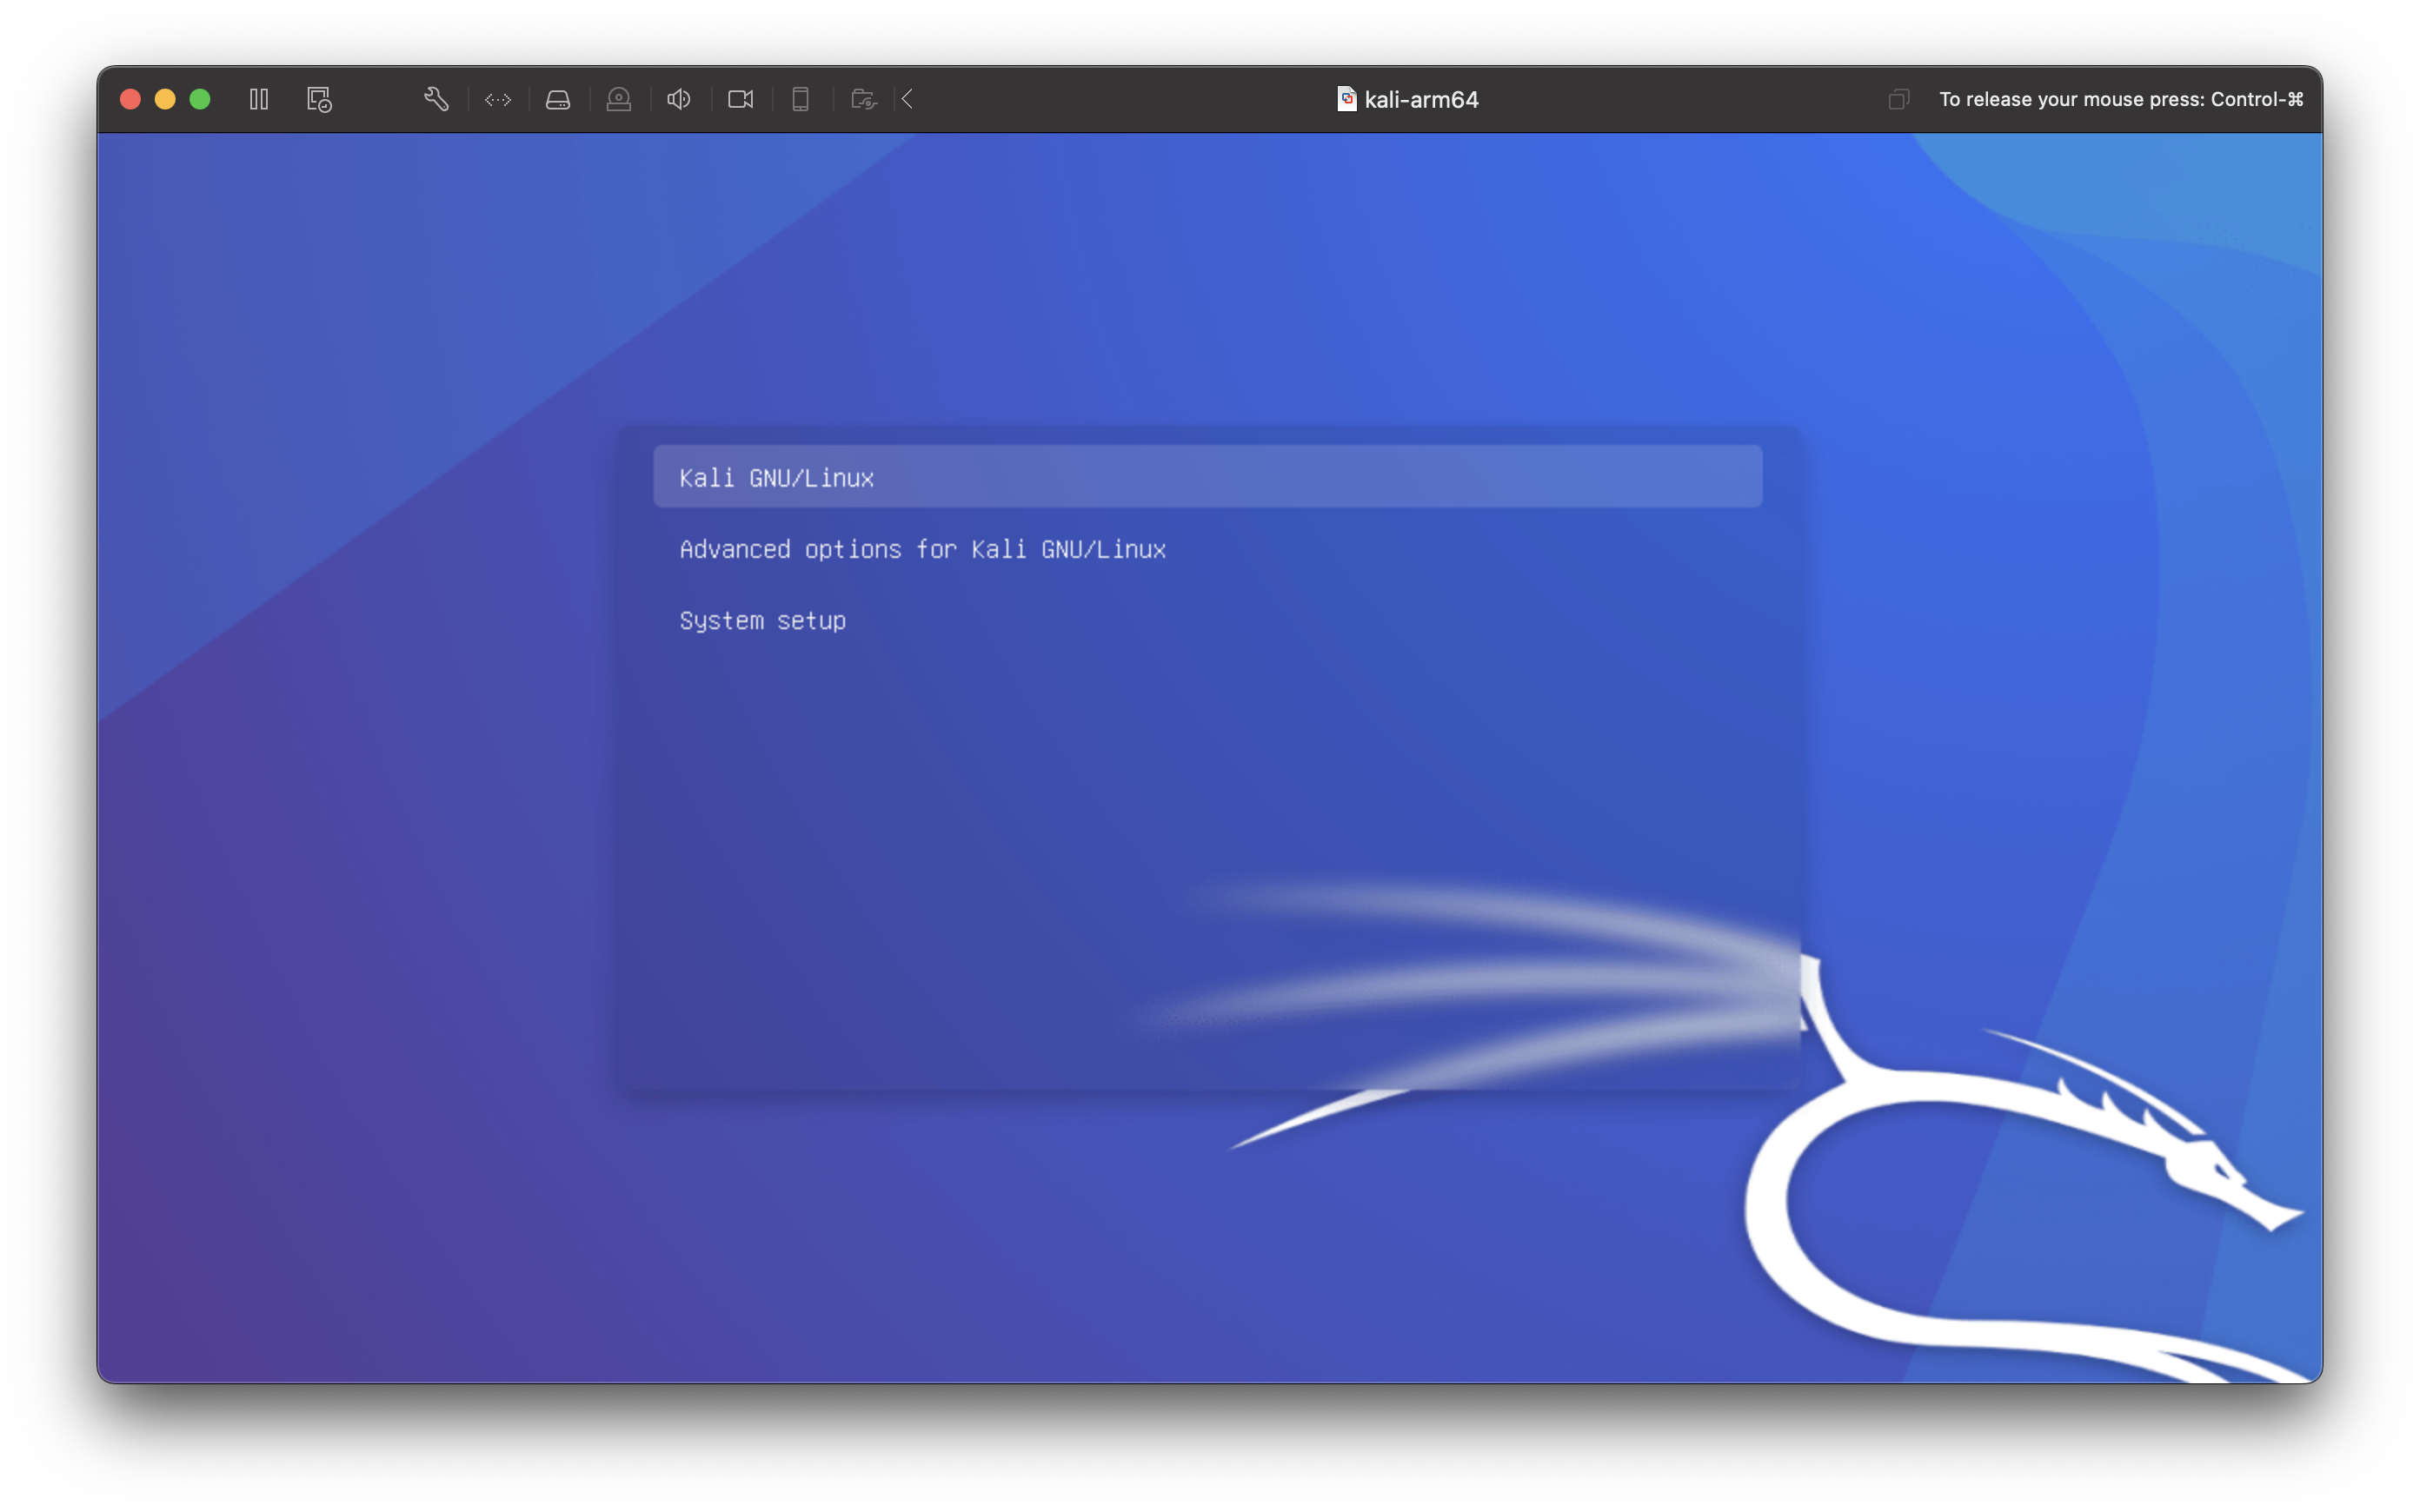The height and width of the screenshot is (1512, 2420).
Task: Toggle the camera device icon
Action: click(x=740, y=99)
